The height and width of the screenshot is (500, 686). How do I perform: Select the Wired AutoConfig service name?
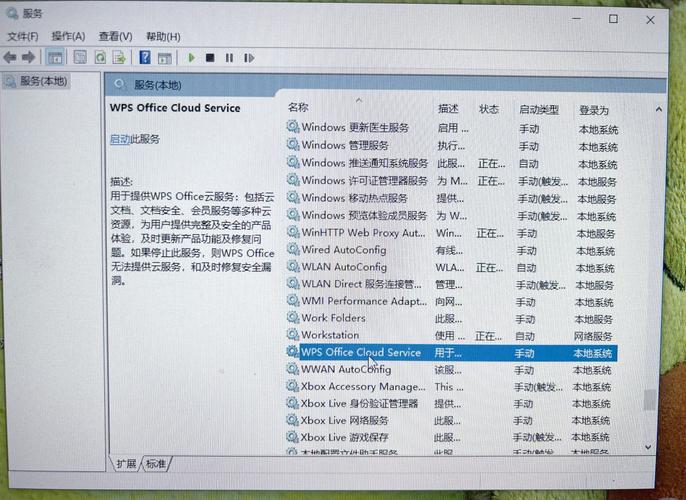point(344,250)
